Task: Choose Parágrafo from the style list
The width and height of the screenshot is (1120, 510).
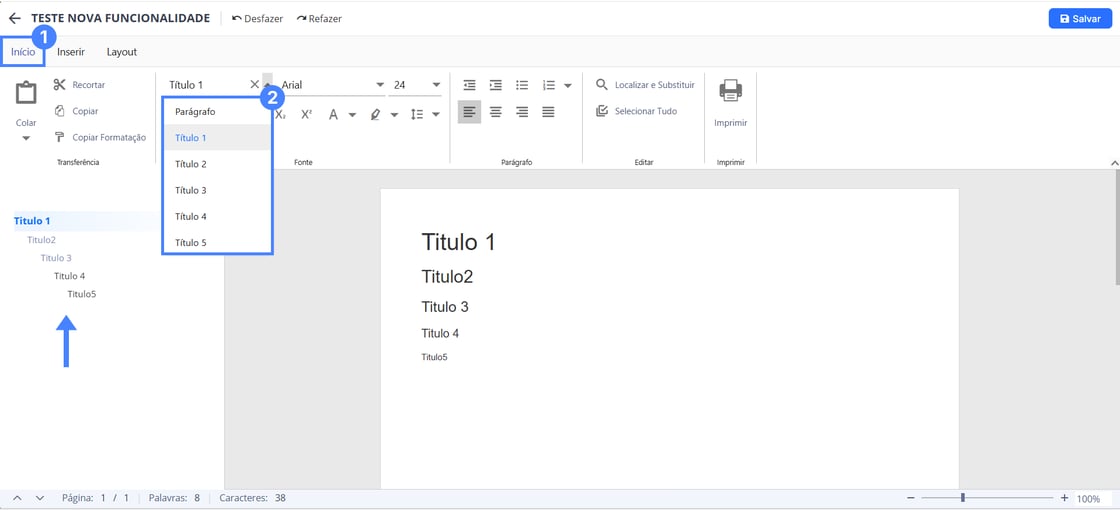Action: click(x=217, y=111)
